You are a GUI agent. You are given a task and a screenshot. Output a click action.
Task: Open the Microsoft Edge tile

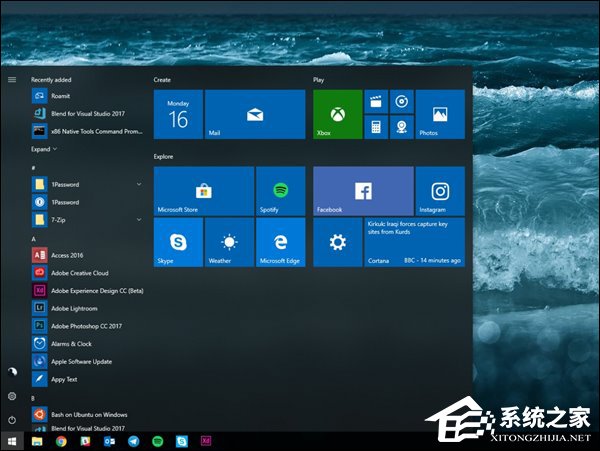click(x=281, y=242)
